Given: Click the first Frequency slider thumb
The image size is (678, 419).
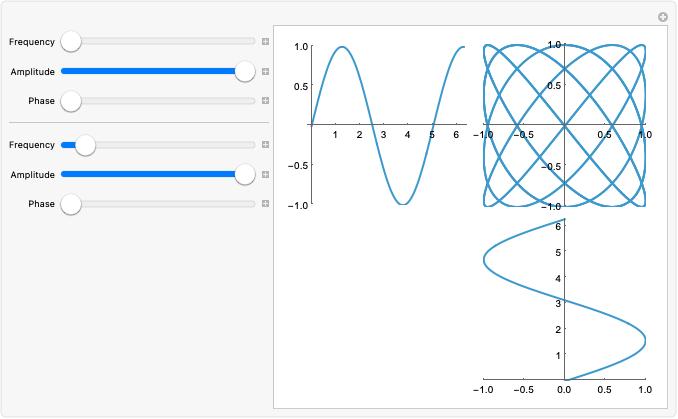Looking at the screenshot, I should 71,42.
